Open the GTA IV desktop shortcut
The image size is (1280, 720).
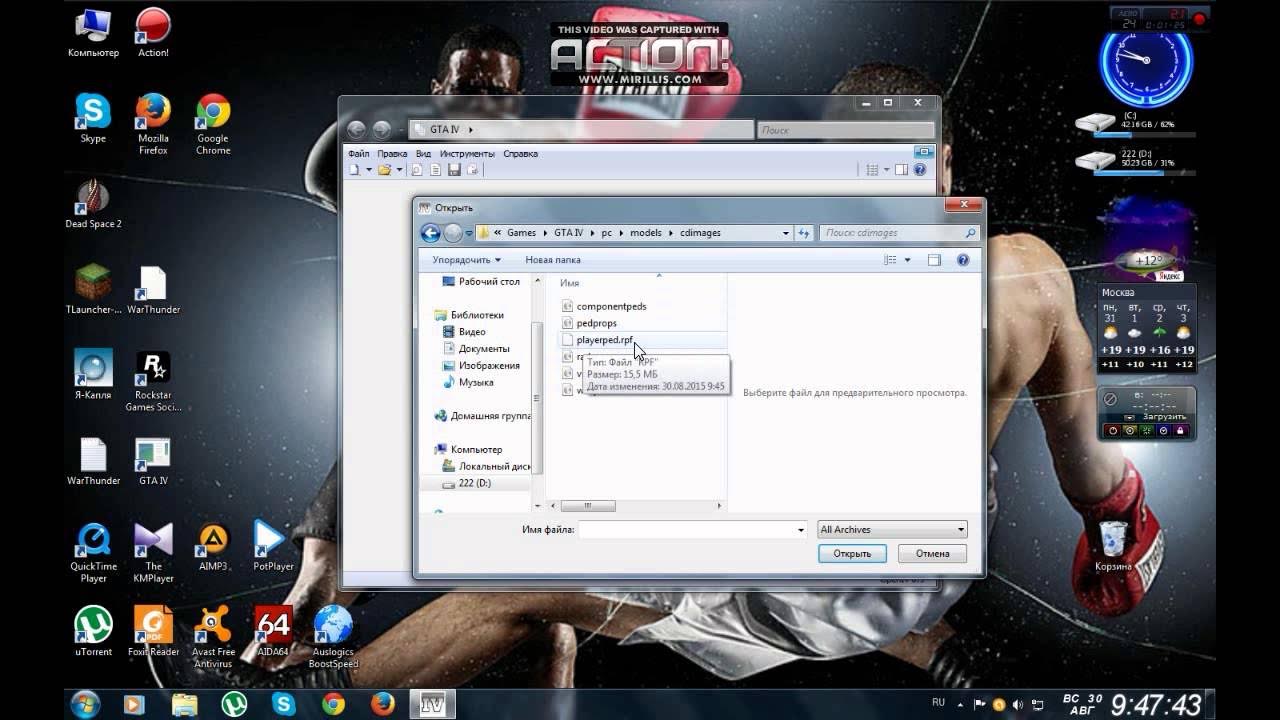point(153,461)
